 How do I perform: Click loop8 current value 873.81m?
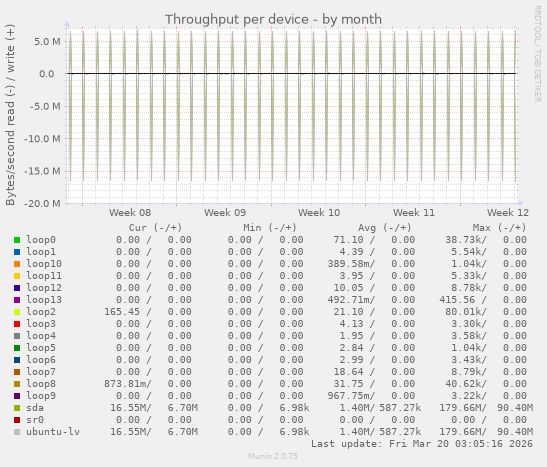(125, 384)
